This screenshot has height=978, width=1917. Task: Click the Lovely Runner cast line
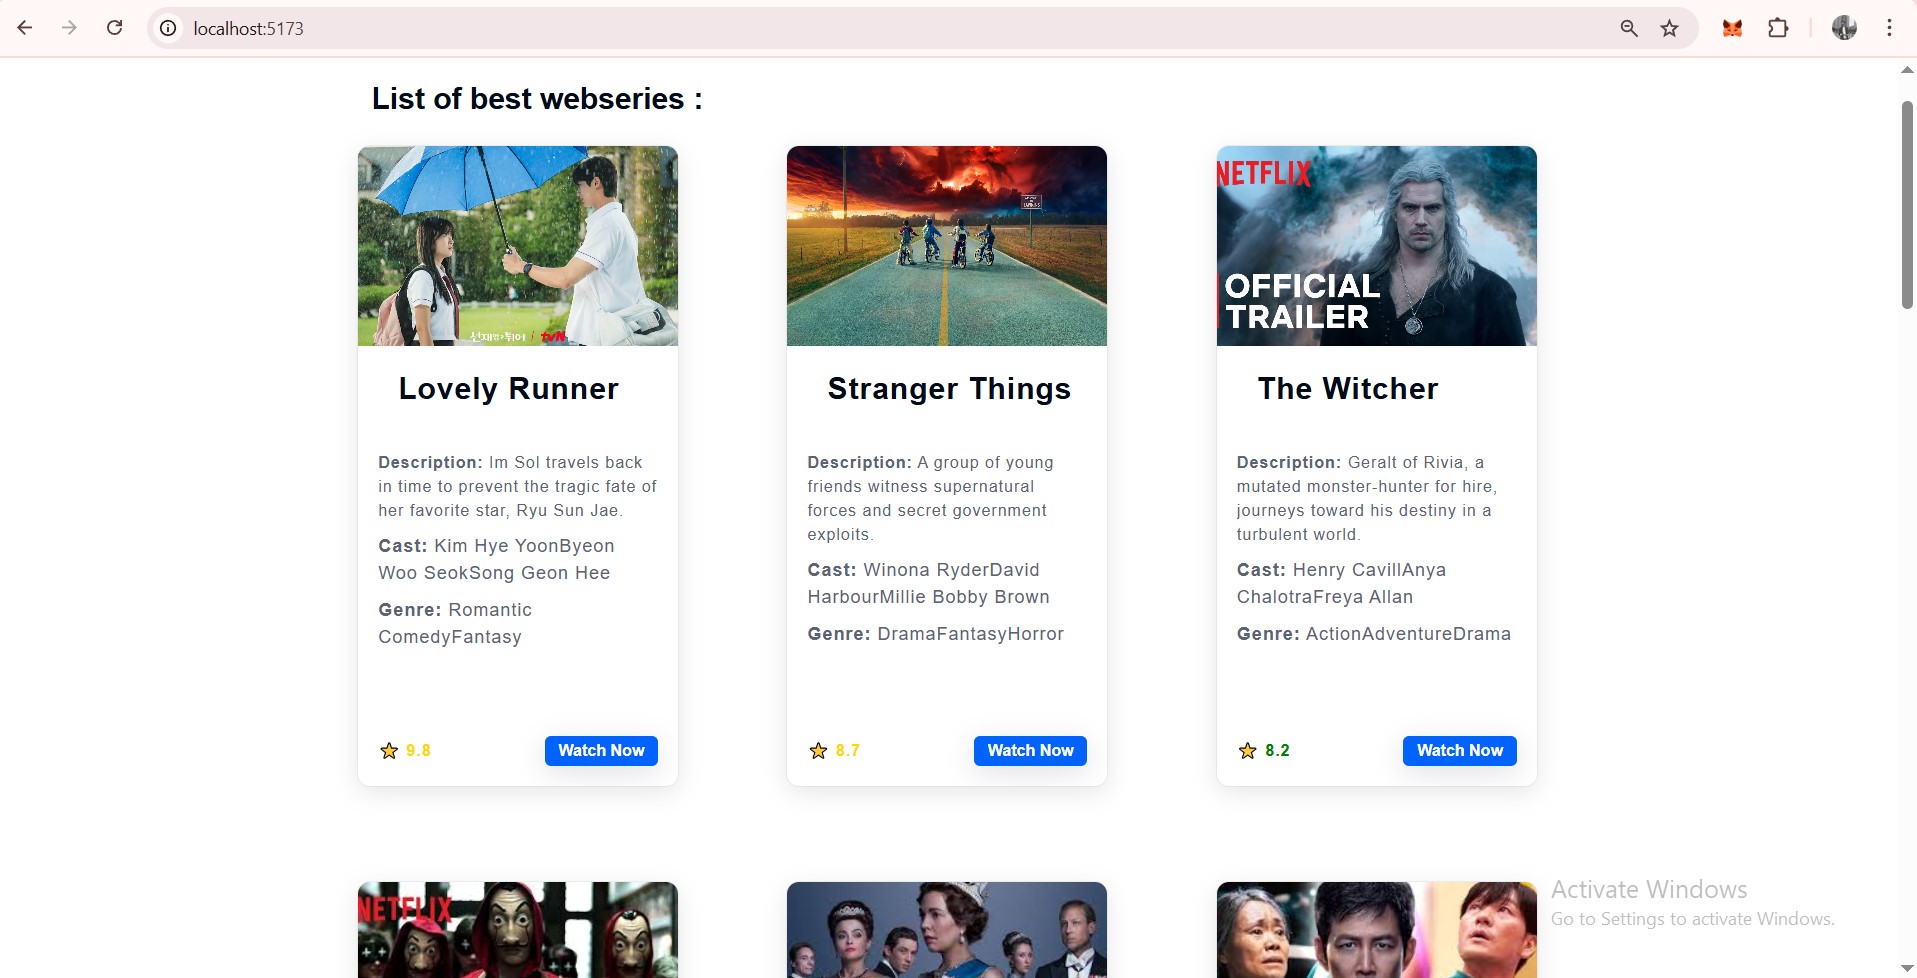[496, 559]
